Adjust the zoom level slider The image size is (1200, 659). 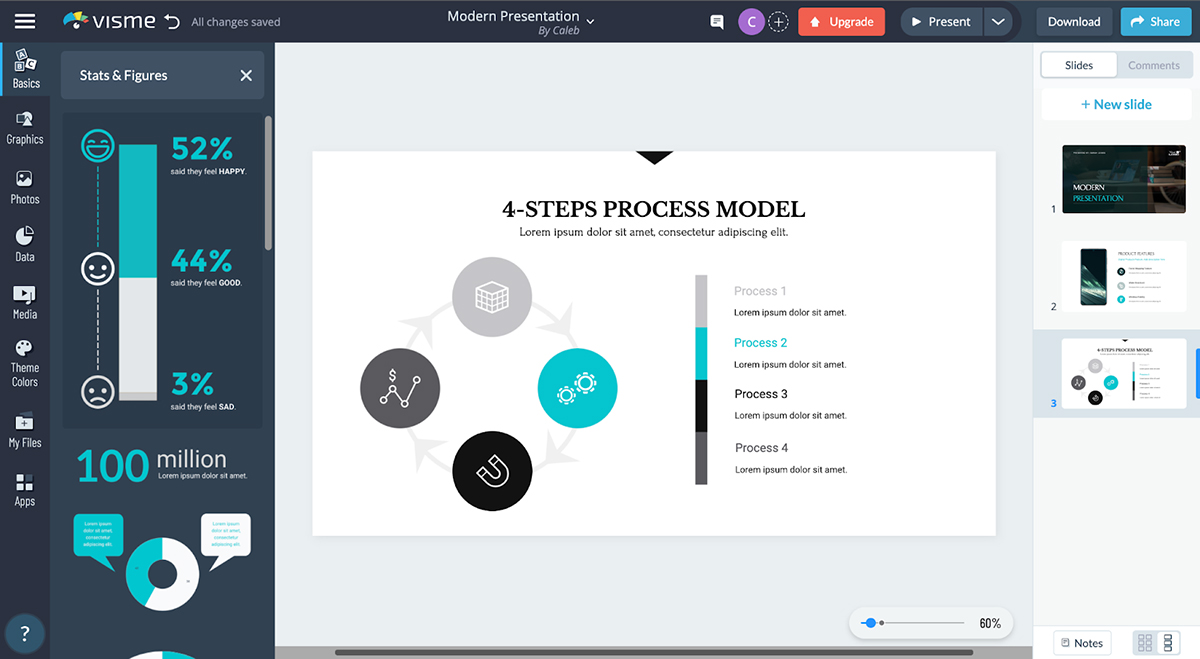[870, 623]
